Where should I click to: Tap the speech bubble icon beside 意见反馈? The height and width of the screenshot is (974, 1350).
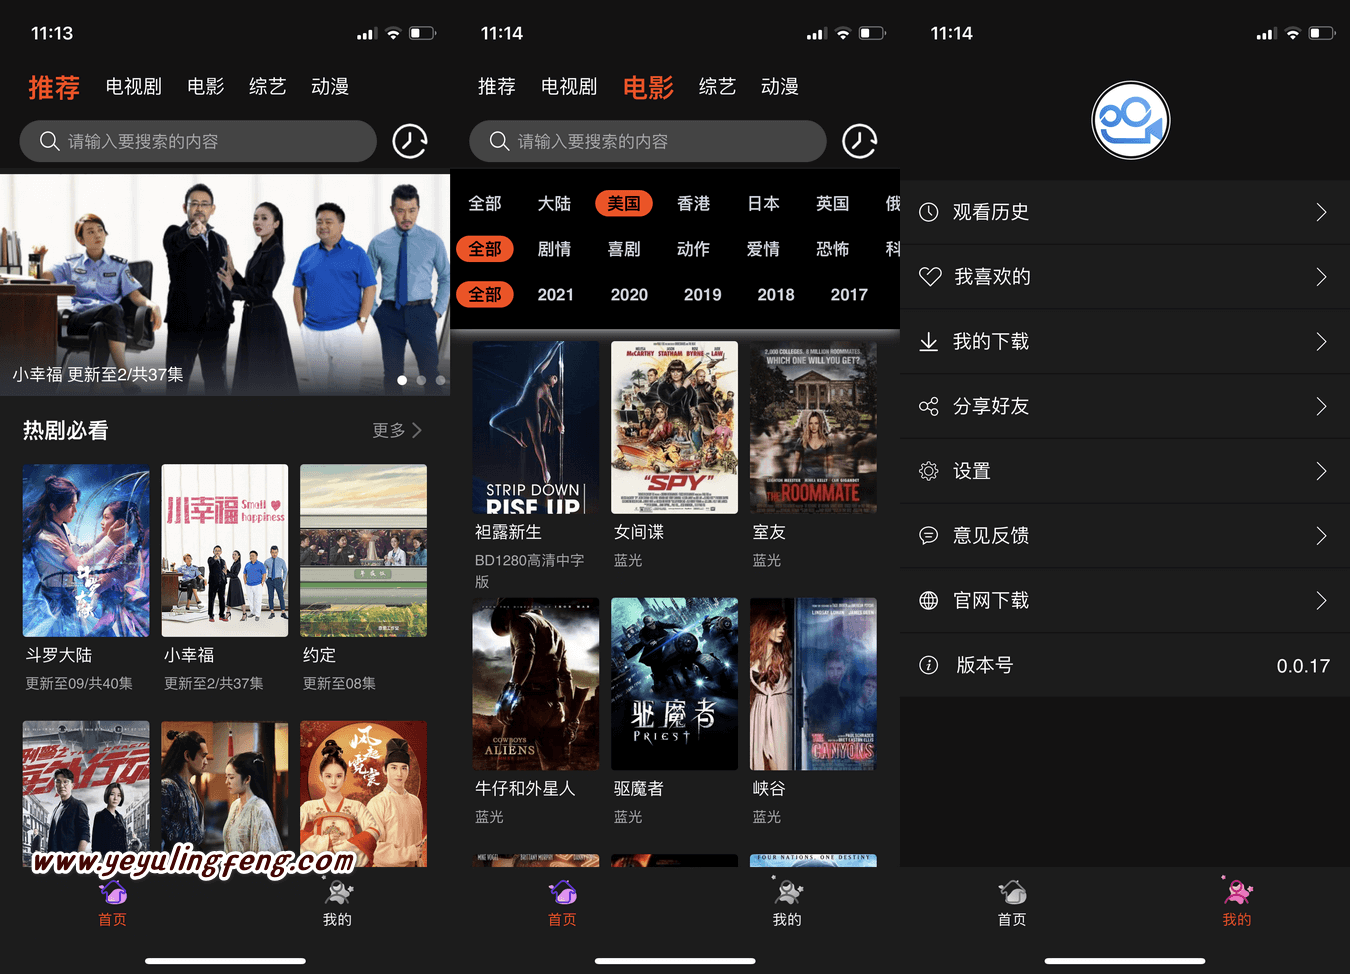point(929,536)
